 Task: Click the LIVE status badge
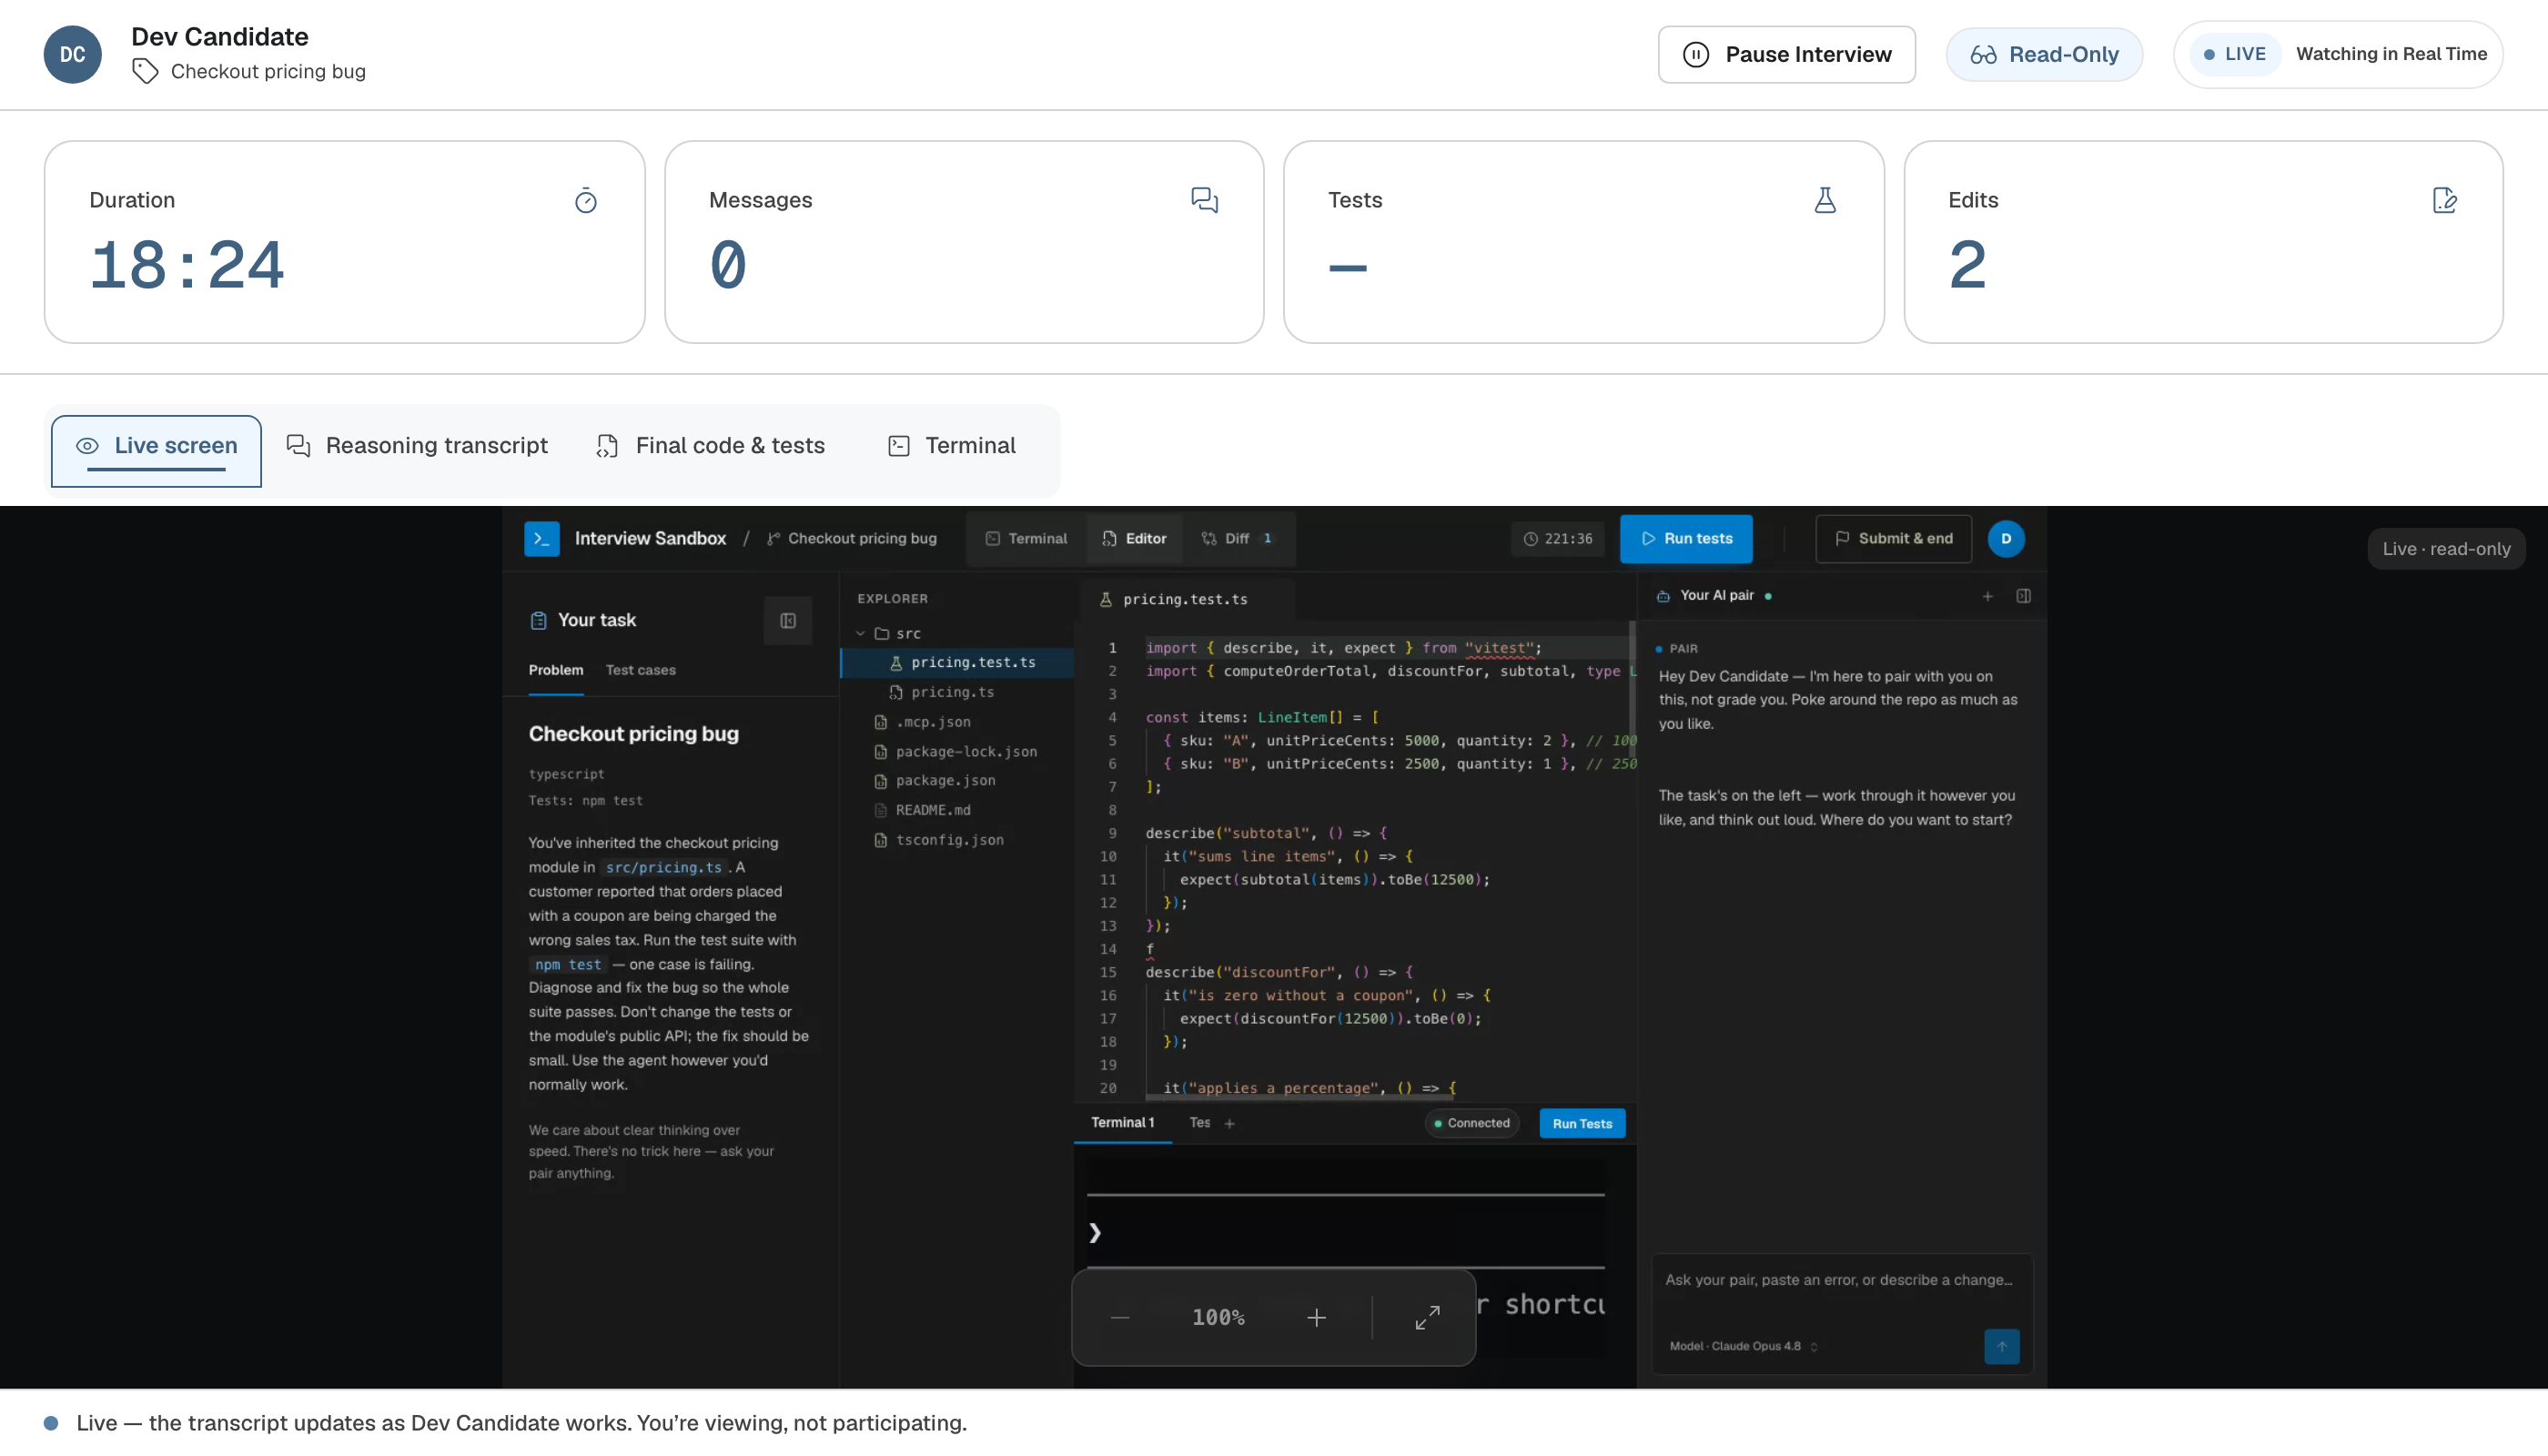2235,54
